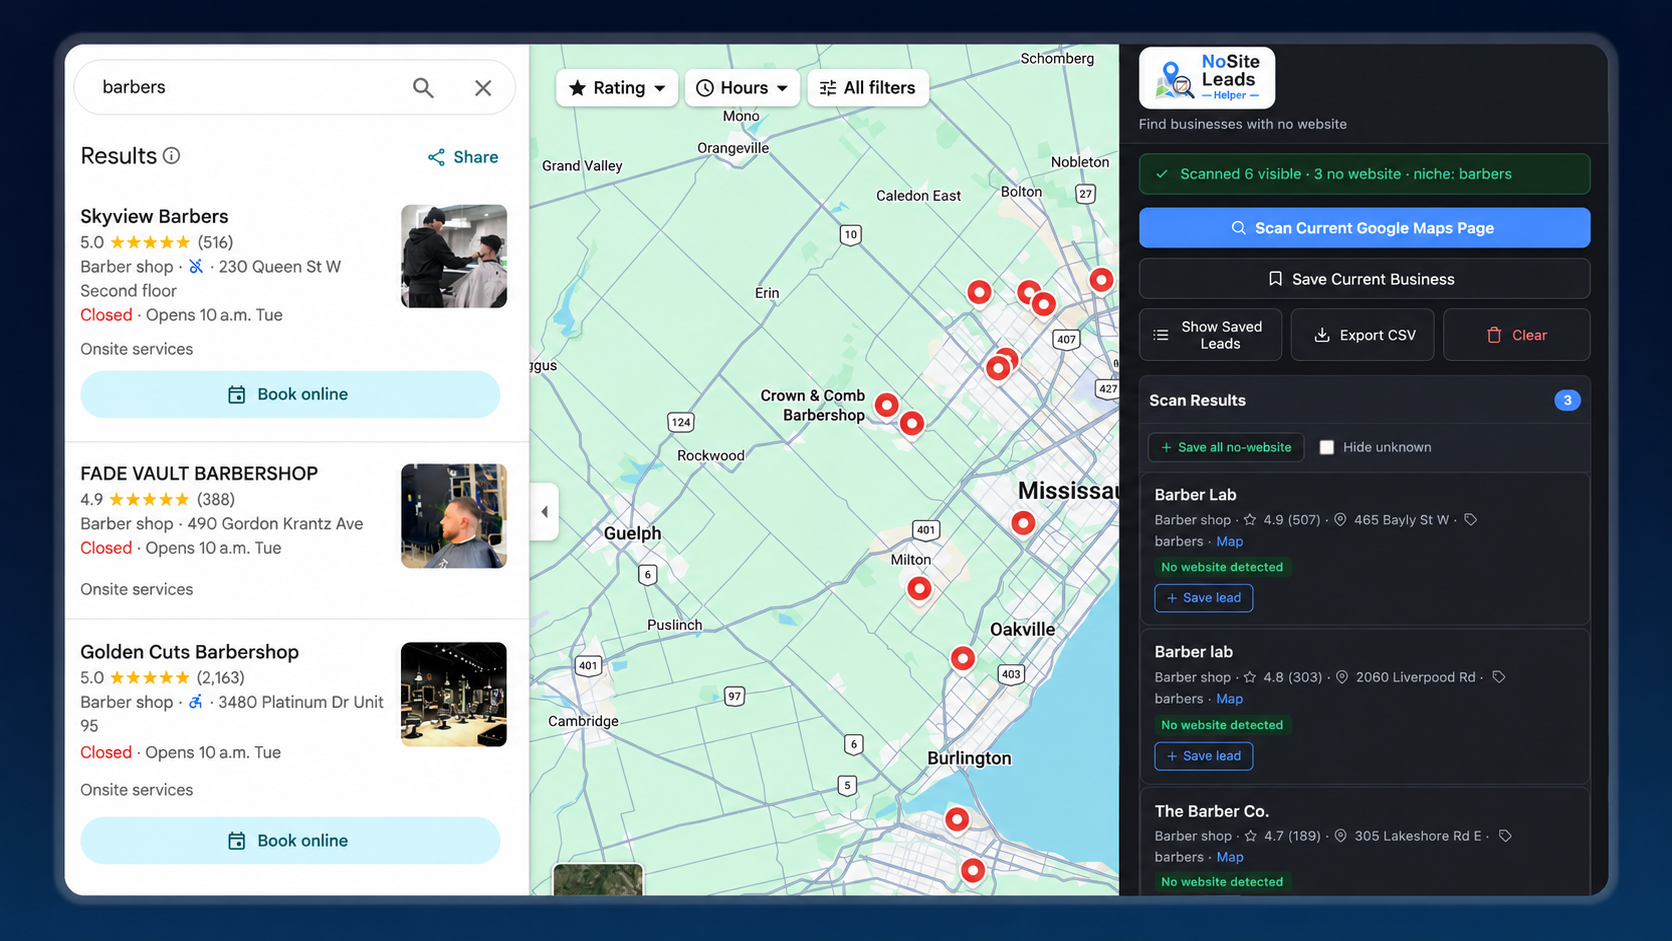The image size is (1672, 941).
Task: Open the Rating filter dropdown
Action: click(x=617, y=88)
